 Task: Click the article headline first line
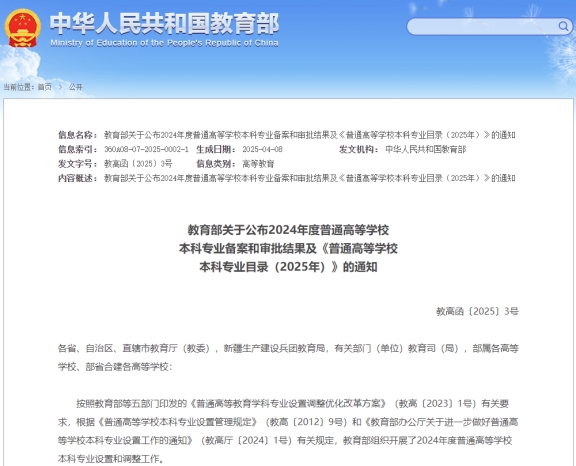pyautogui.click(x=288, y=230)
